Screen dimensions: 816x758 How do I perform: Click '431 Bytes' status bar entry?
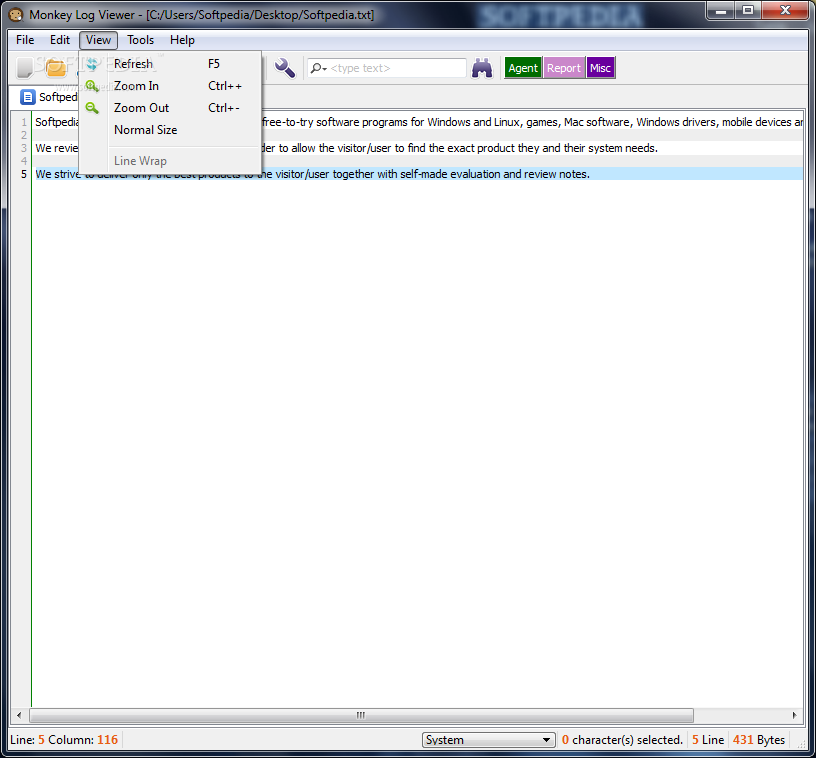(759, 739)
